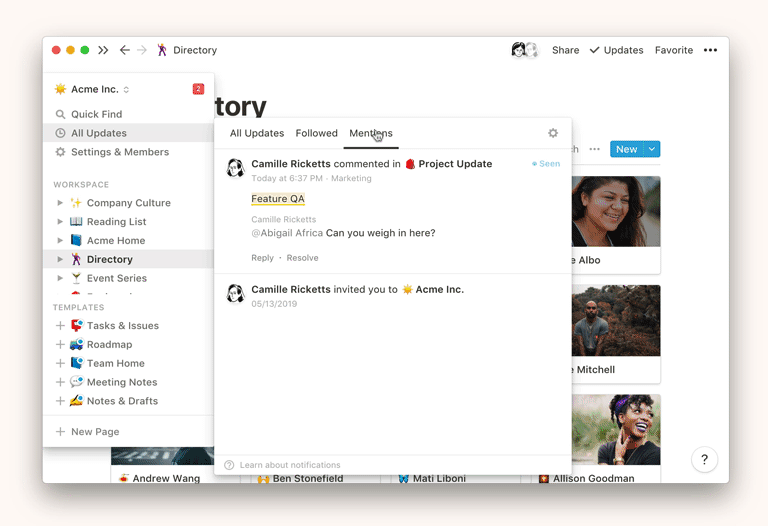This screenshot has width=768, height=526.
Task: Expand the Company Culture page tree
Action: 60,203
